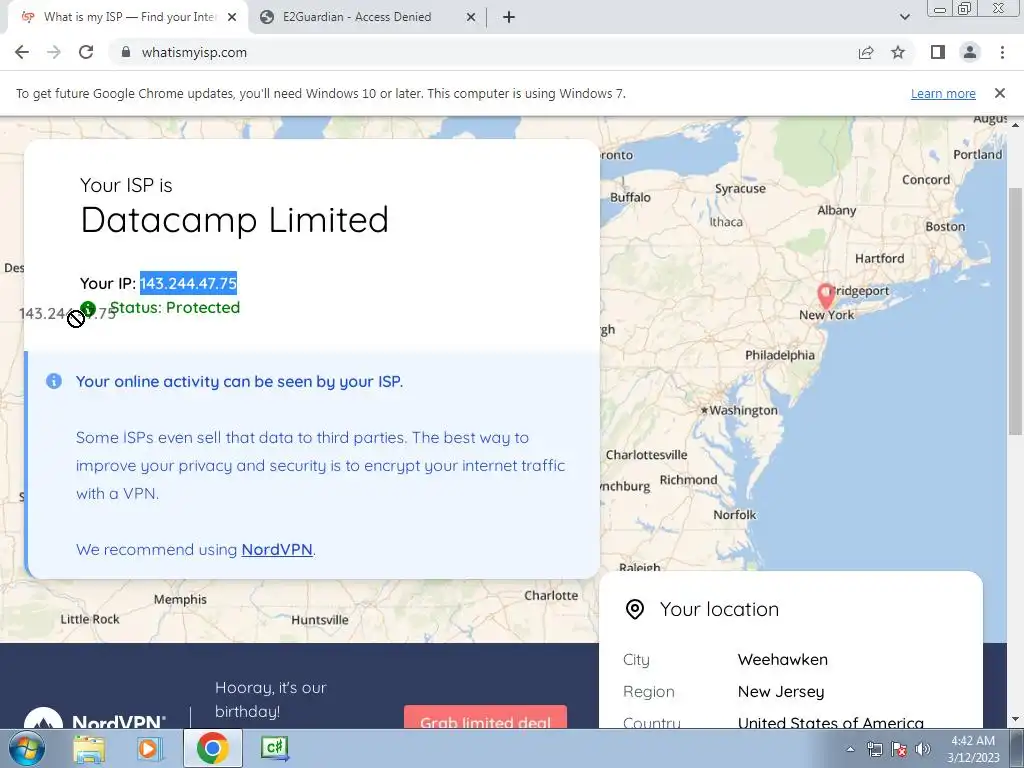This screenshot has height=768, width=1024.
Task: Share this page icon in address bar
Action: click(866, 52)
